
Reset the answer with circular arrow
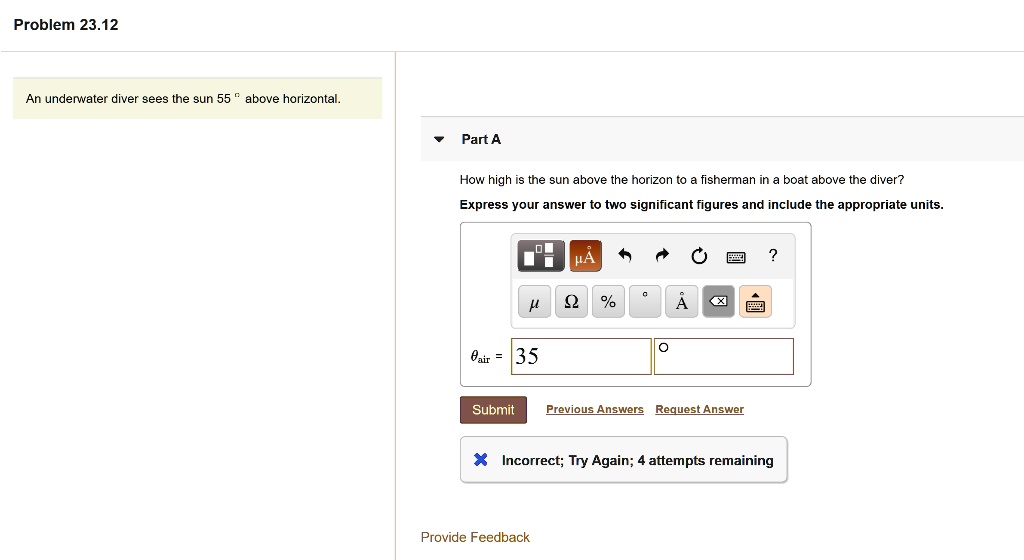pos(698,256)
